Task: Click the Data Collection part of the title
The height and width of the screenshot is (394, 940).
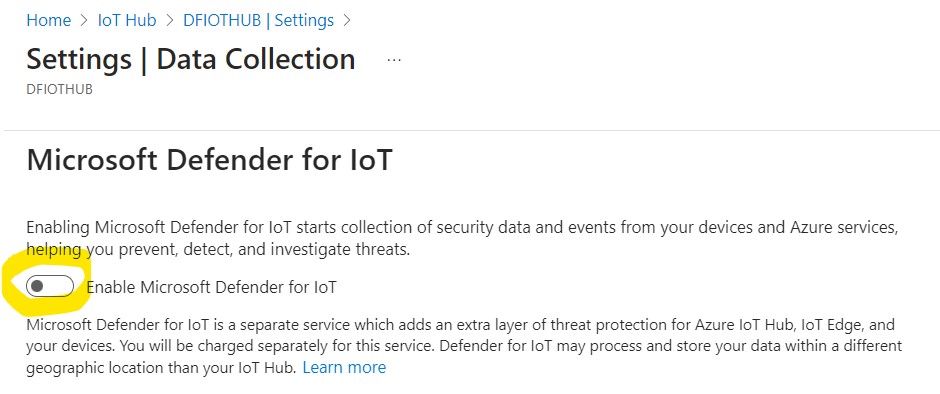Action: (256, 59)
